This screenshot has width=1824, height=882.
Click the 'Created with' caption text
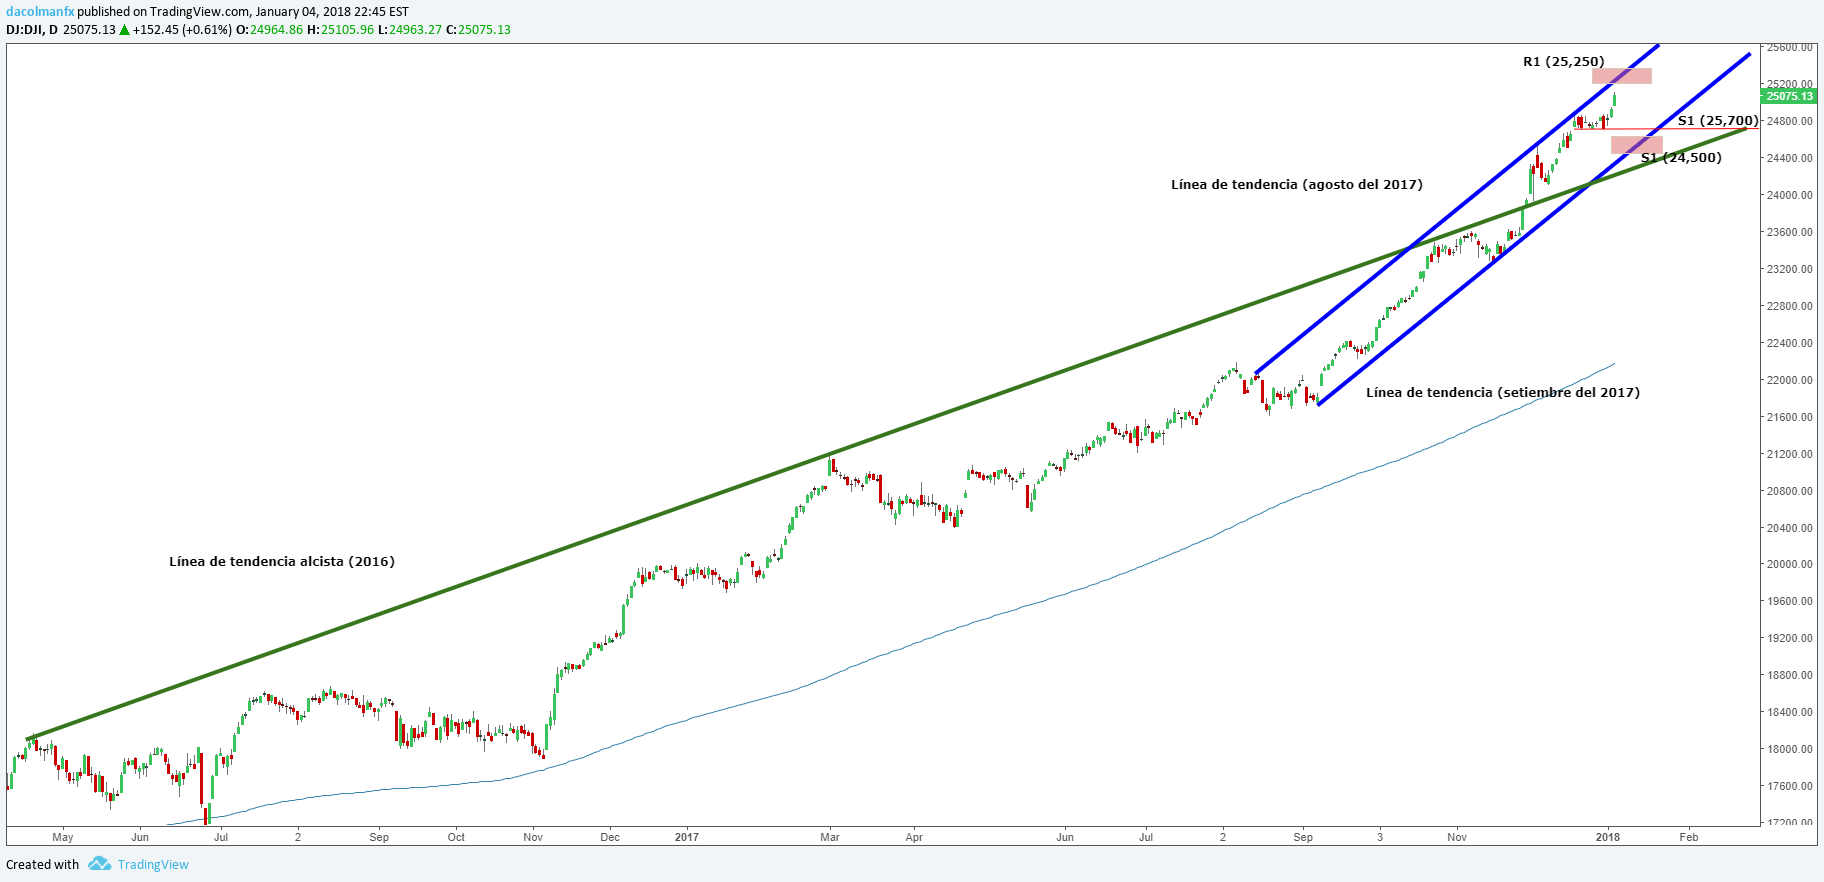click(43, 864)
